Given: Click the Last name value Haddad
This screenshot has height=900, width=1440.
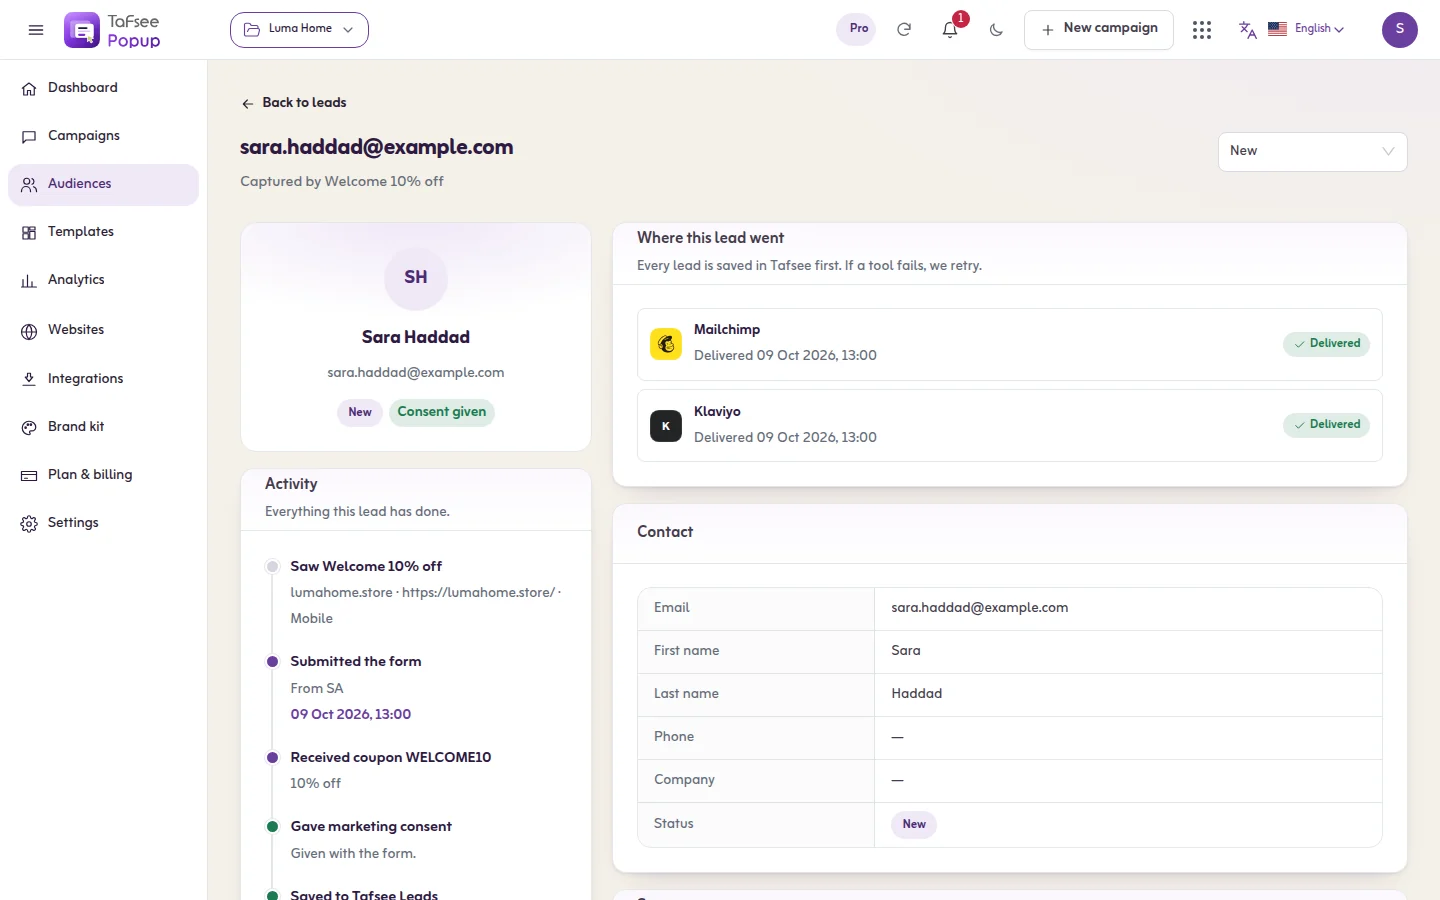Looking at the screenshot, I should pyautogui.click(x=917, y=694).
